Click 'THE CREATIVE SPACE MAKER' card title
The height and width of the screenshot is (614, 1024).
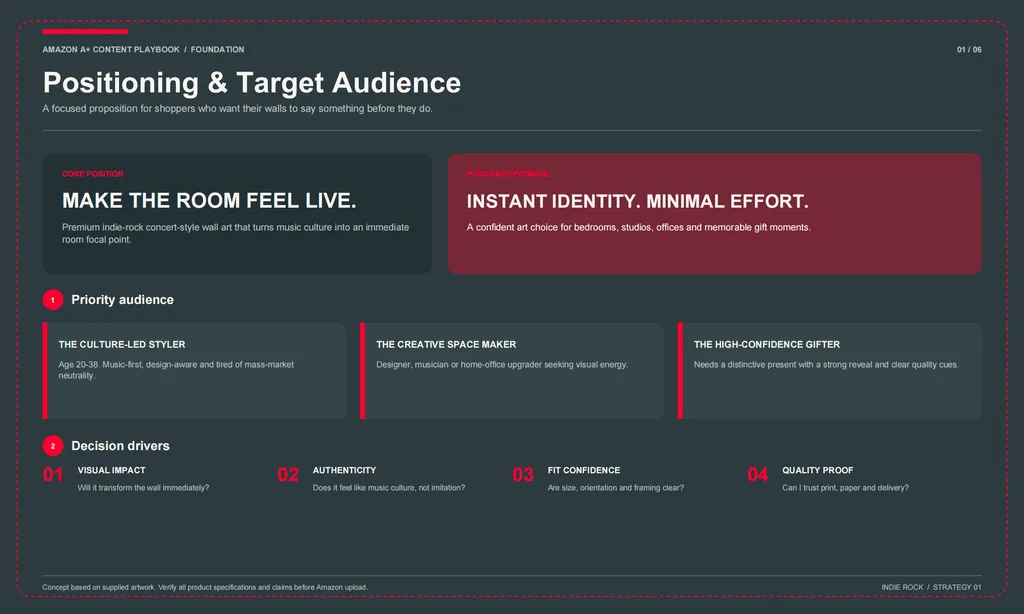point(446,344)
